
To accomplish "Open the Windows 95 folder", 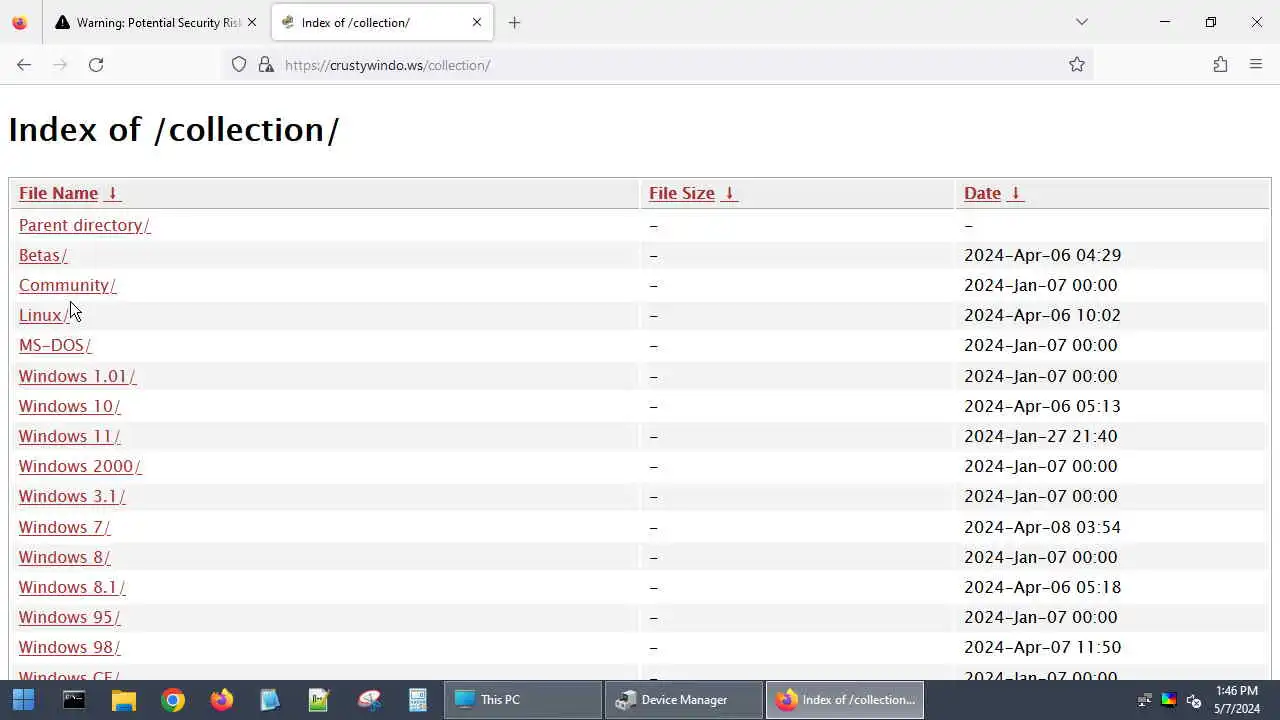I will 69,617.
